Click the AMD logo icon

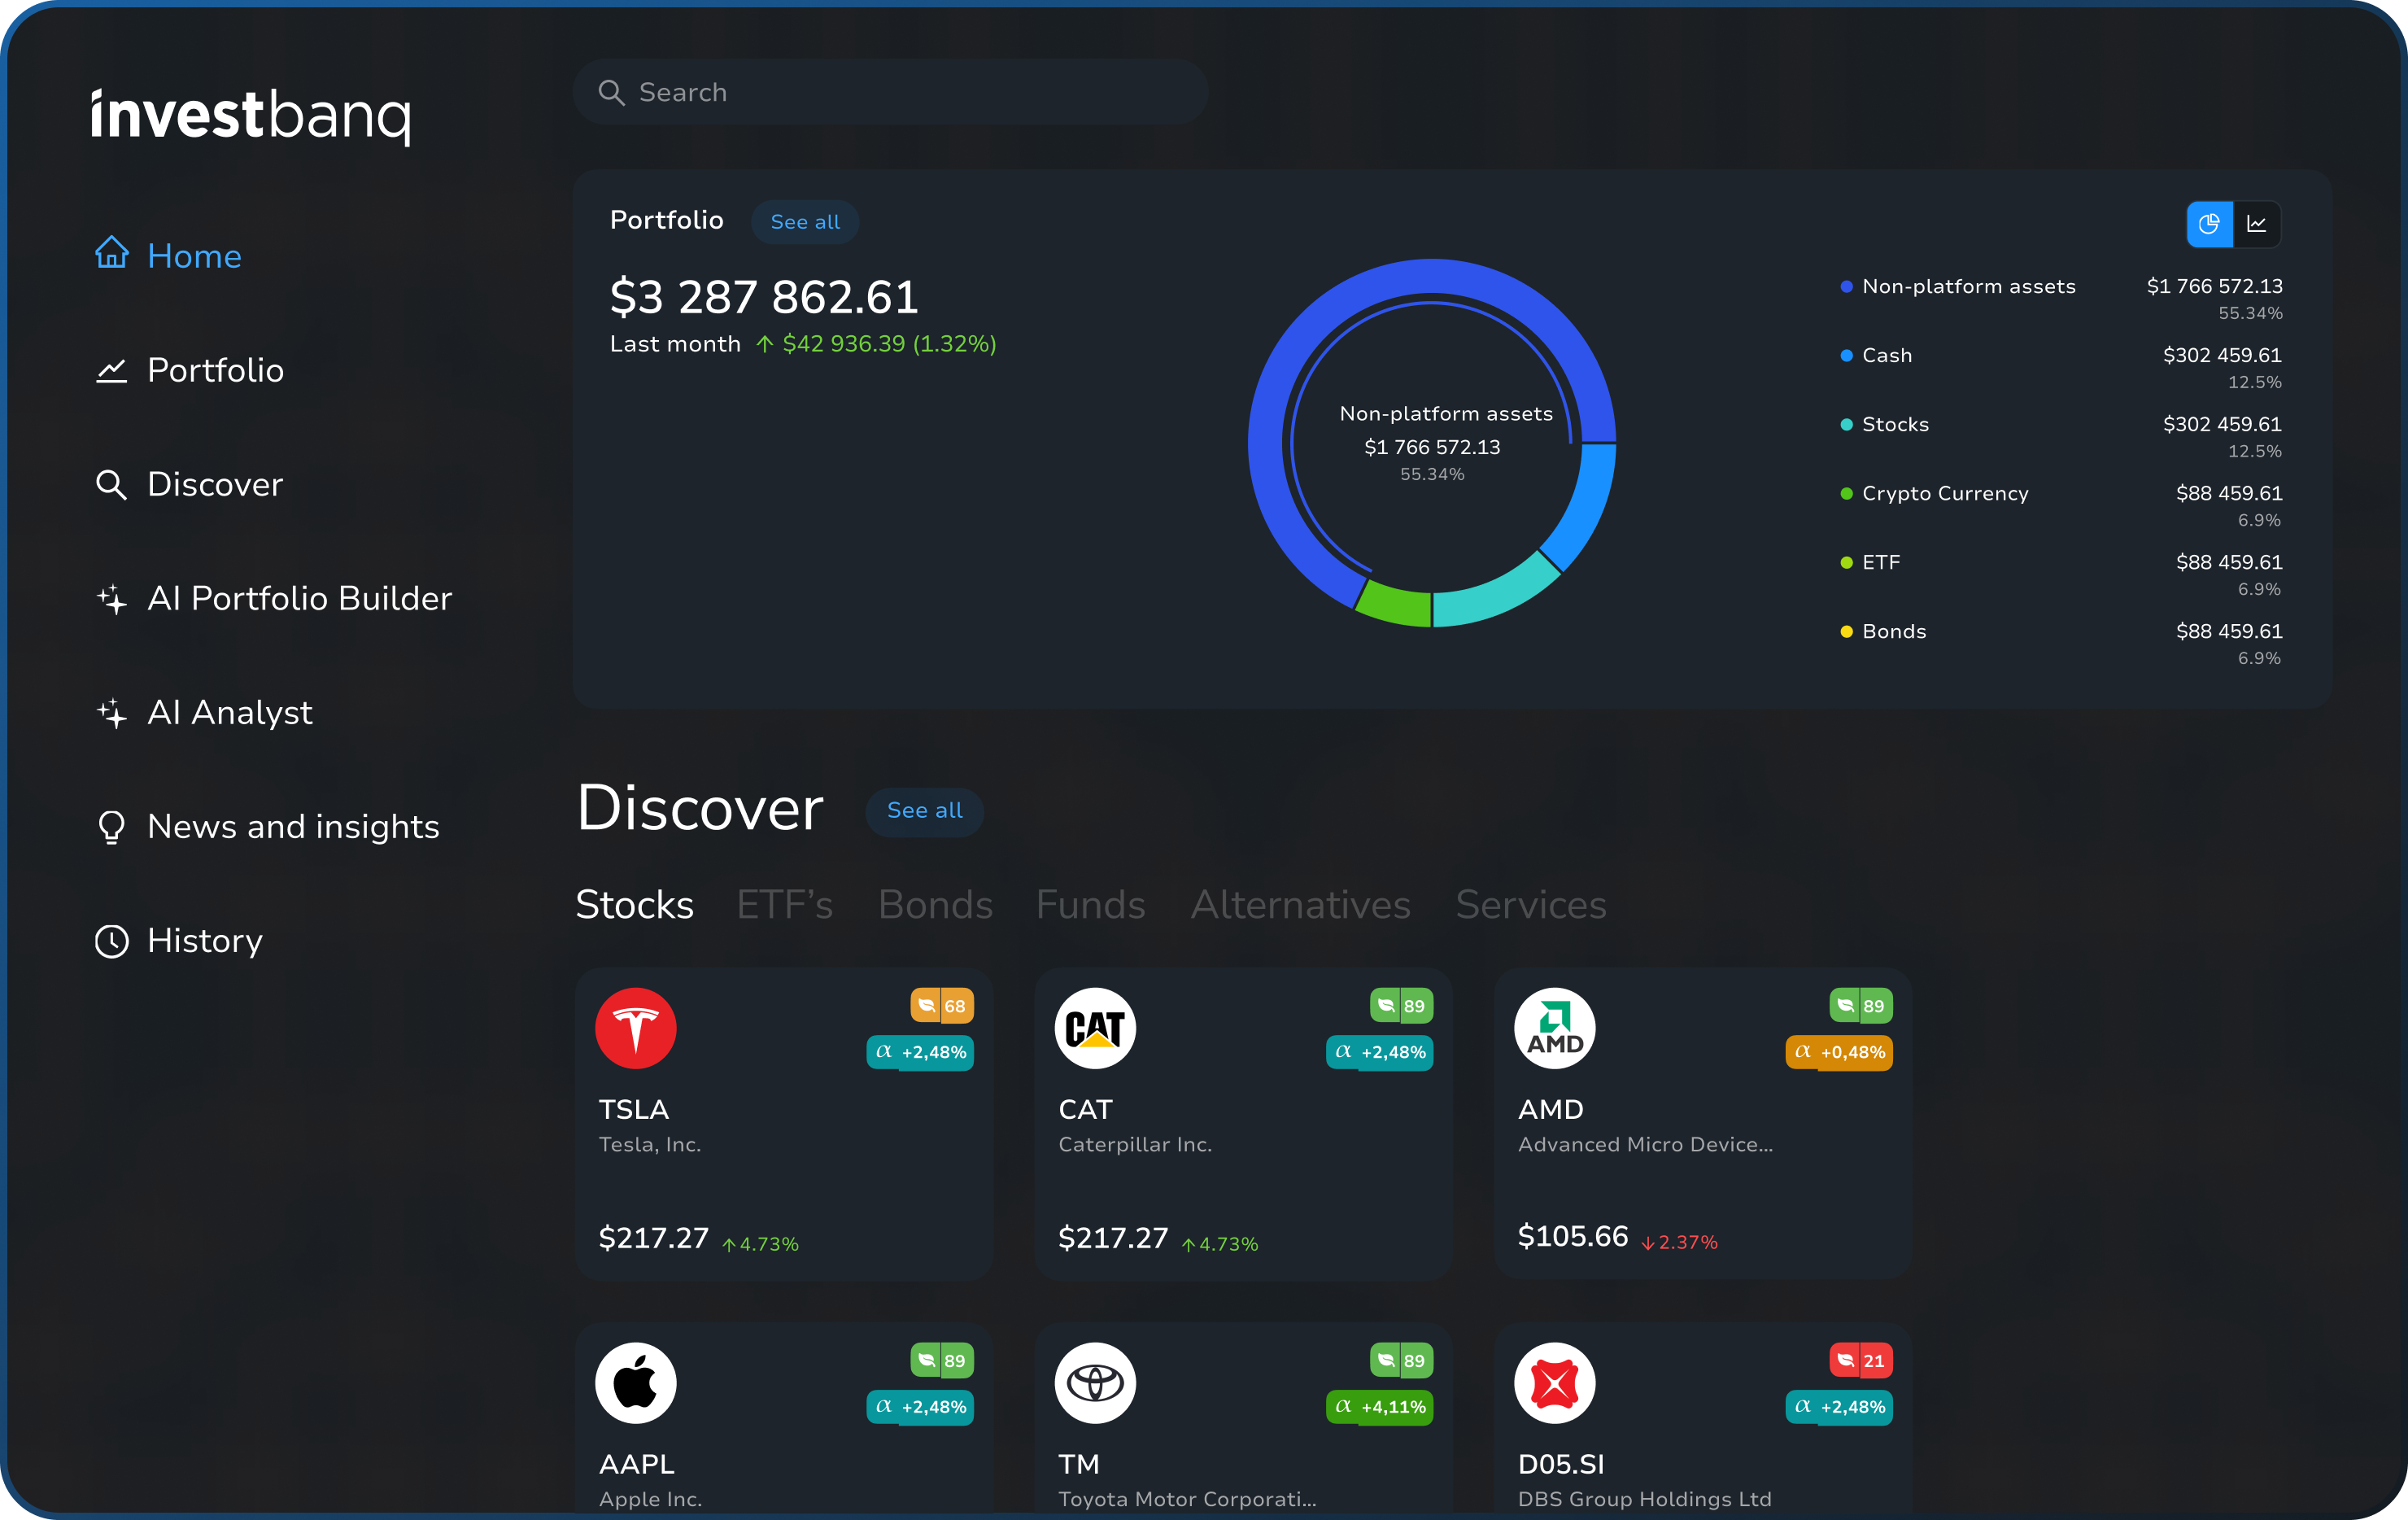tap(1554, 1028)
